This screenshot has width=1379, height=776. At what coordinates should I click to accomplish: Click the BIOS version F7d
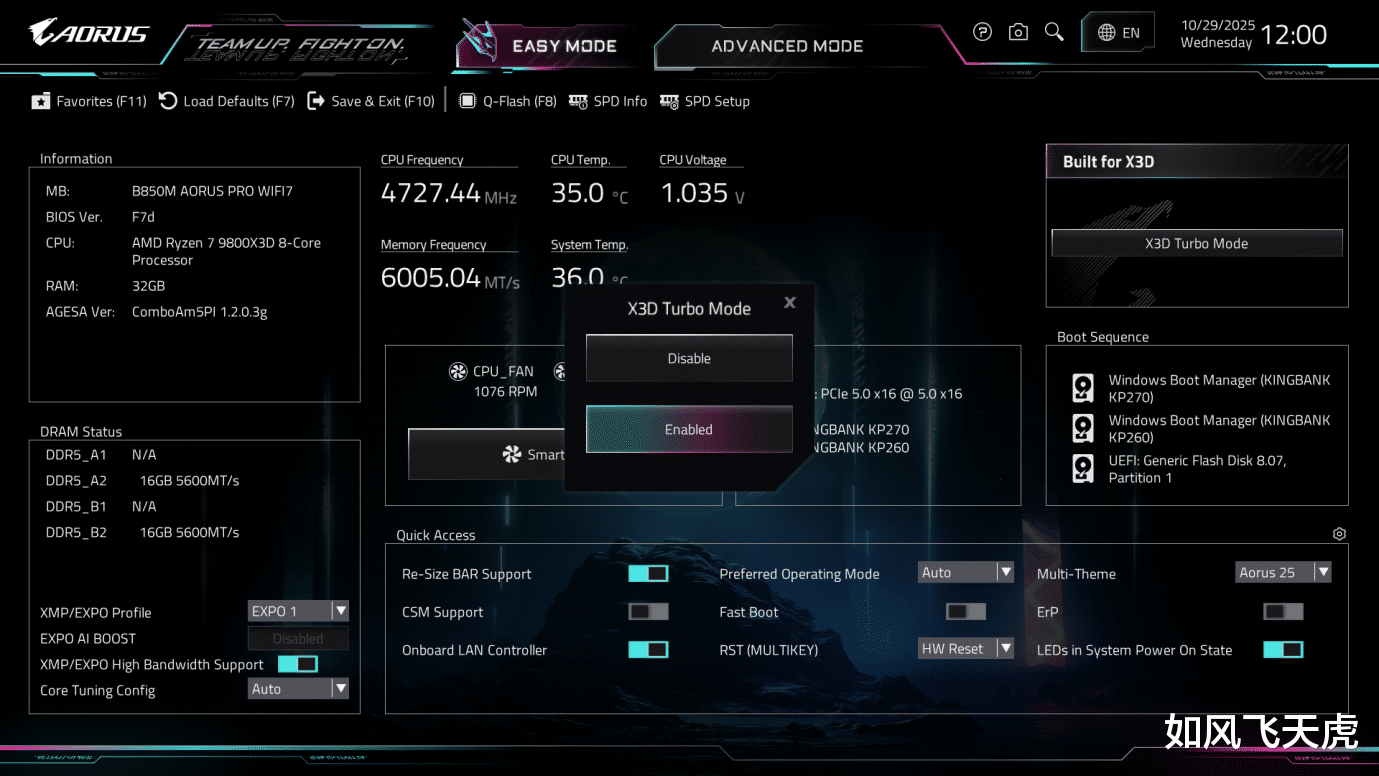tap(143, 217)
